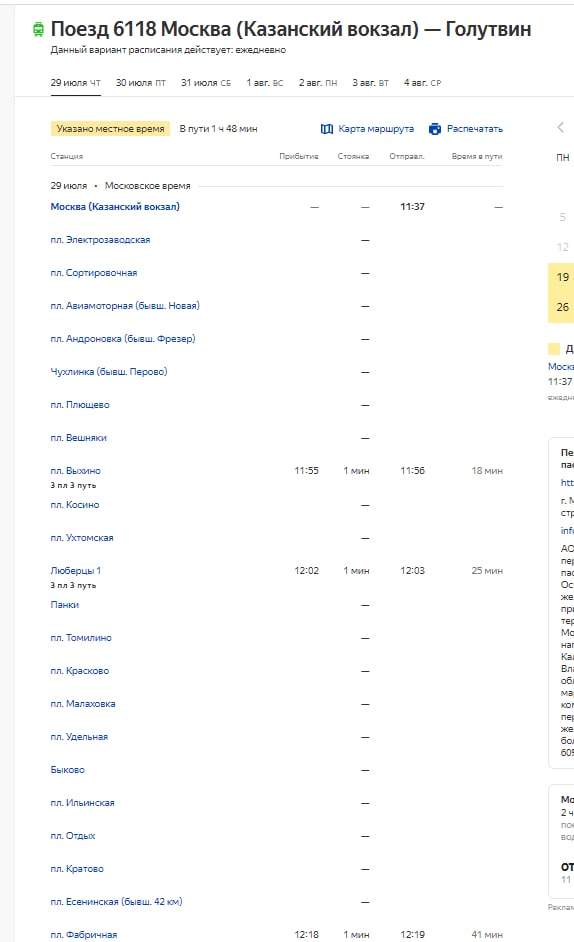
Task: Open station пл. Вешняки
Action: (79, 438)
